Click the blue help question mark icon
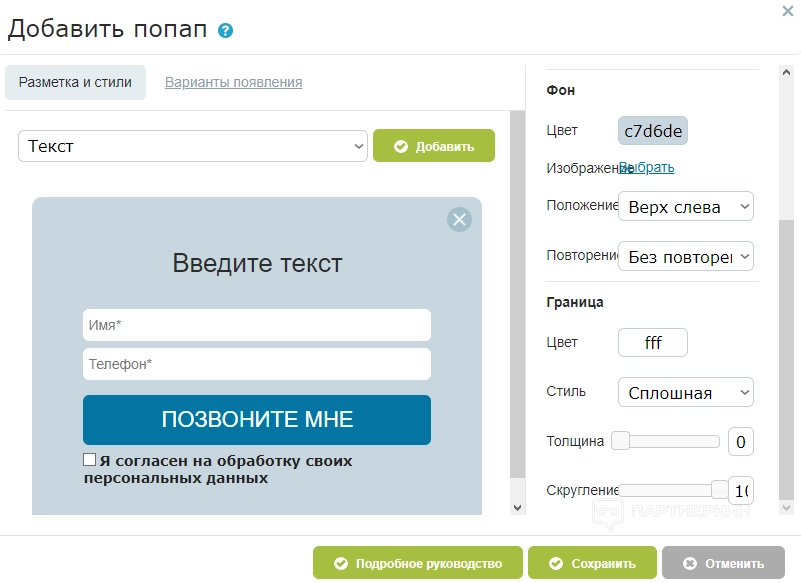The height and width of the screenshot is (583, 801). pyautogui.click(x=225, y=31)
